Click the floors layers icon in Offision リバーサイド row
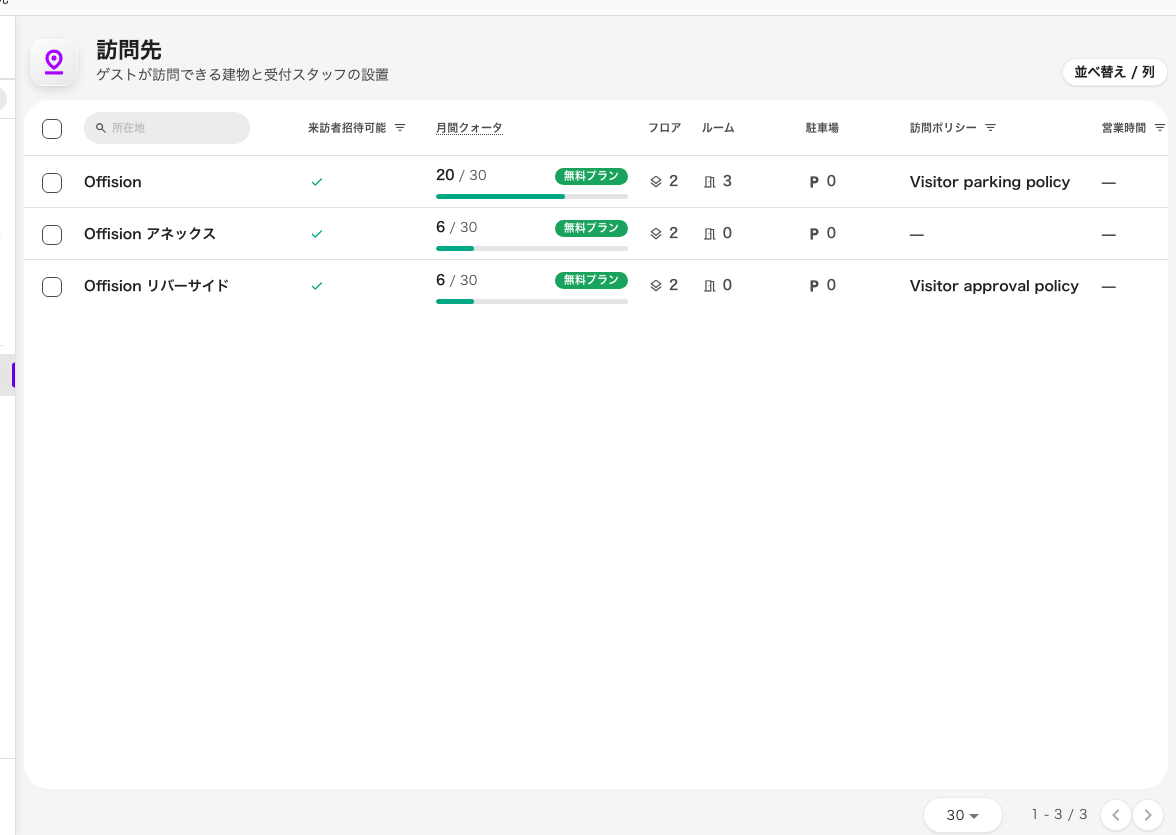 click(656, 285)
